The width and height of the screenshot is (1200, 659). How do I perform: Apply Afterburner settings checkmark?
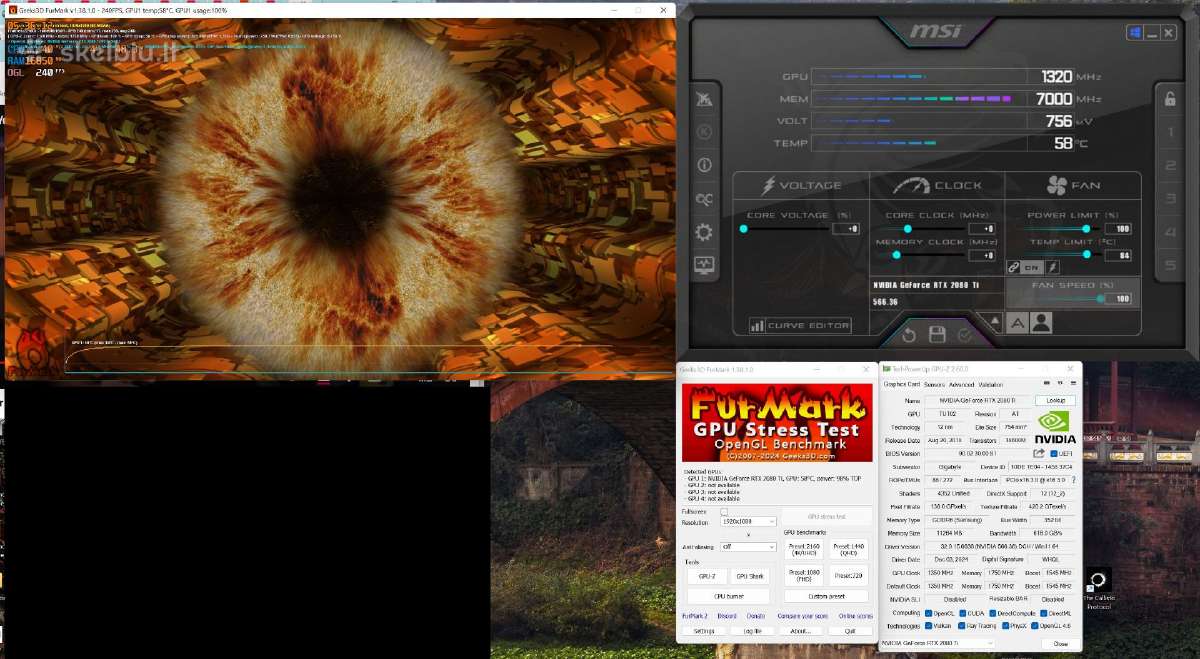pyautogui.click(x=965, y=335)
